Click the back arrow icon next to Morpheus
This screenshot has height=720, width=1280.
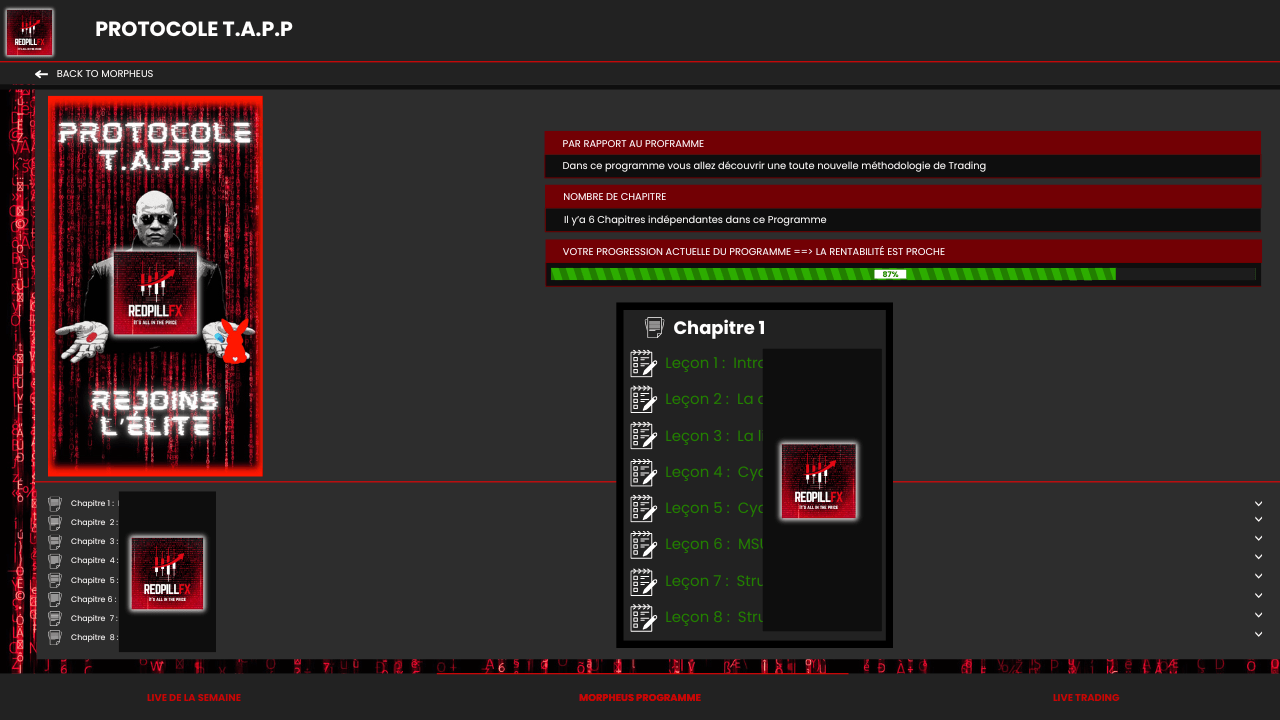click(x=41, y=74)
